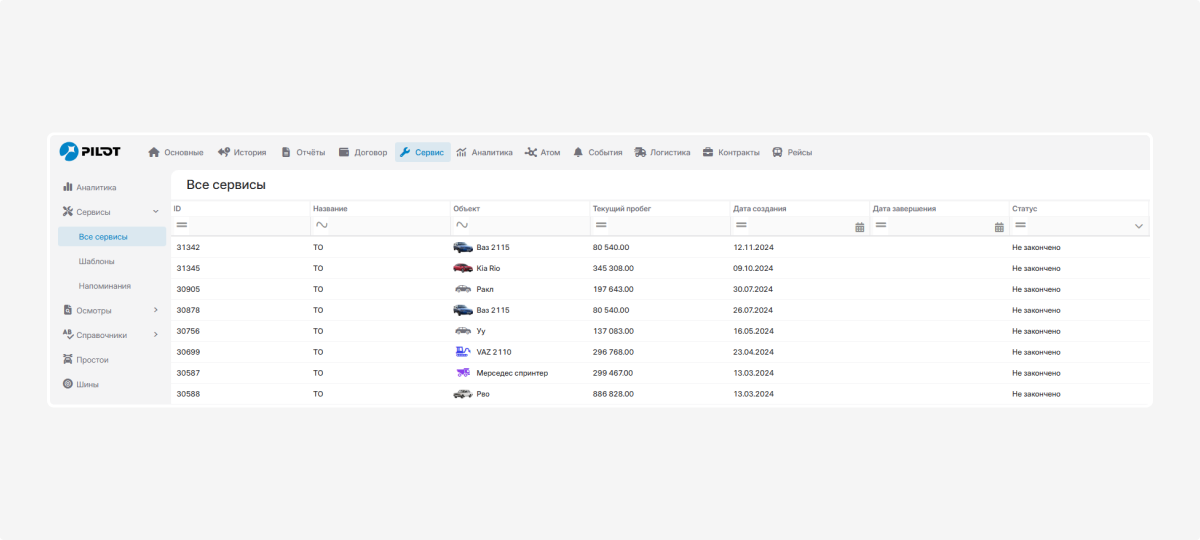Expand the Справочники sidebar section

click(155, 335)
